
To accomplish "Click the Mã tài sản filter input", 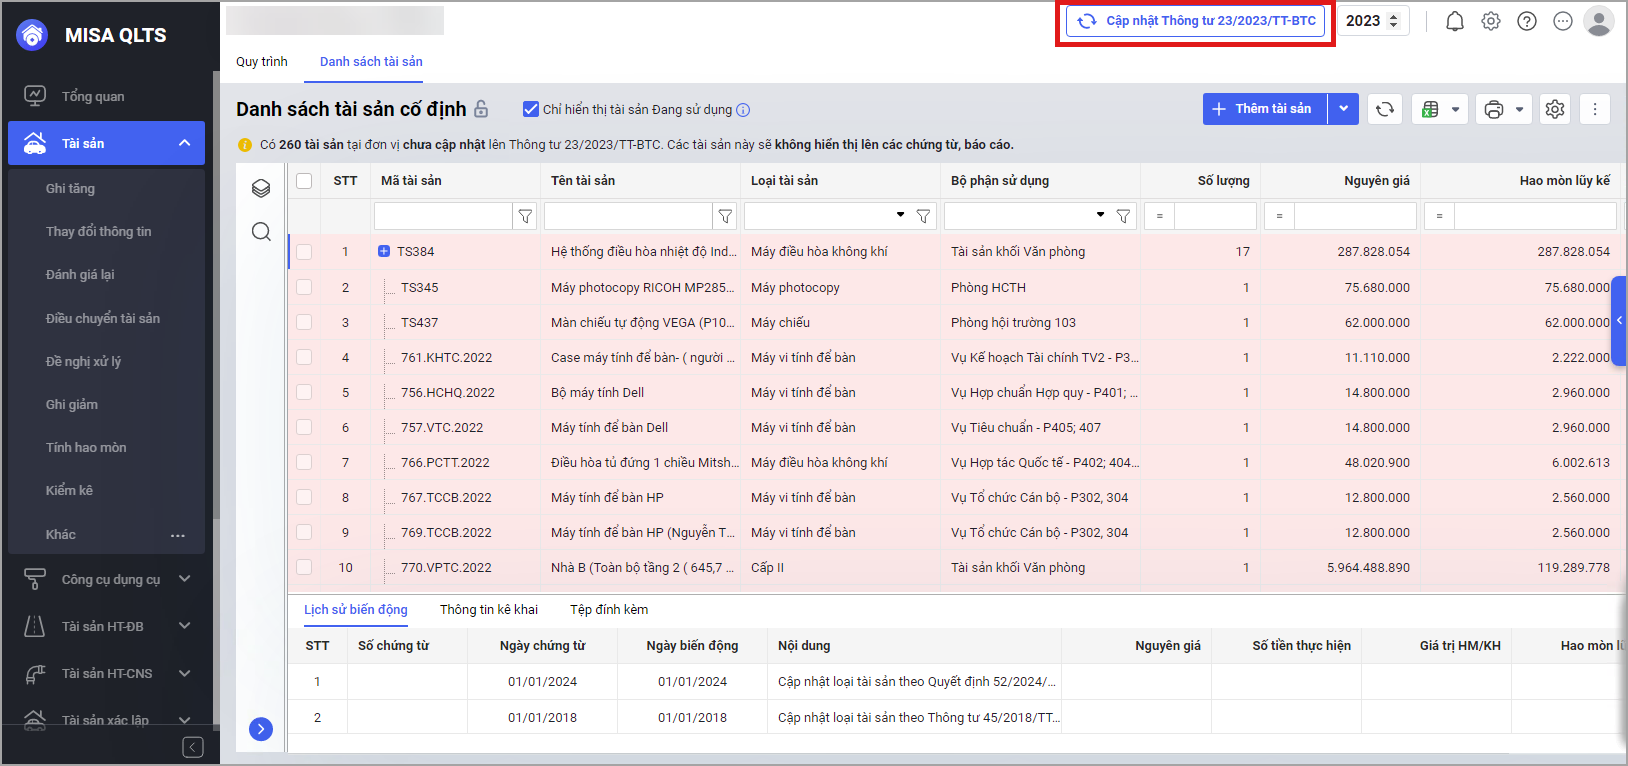I will point(443,216).
